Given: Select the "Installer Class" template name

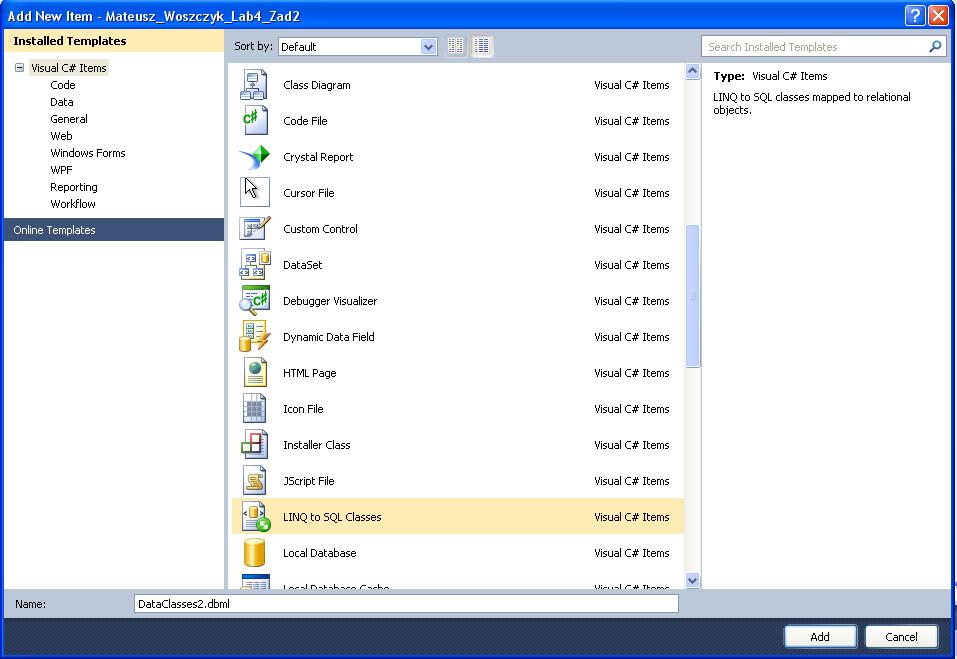Looking at the screenshot, I should point(317,445).
